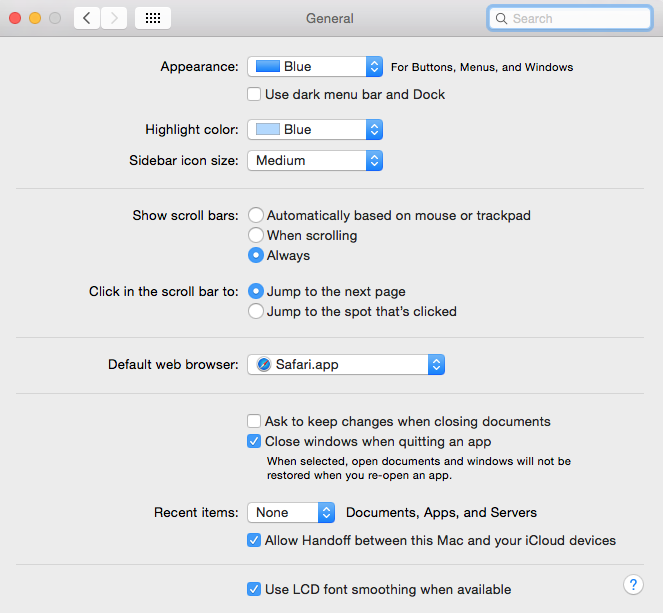
Task: Open the Appearance dropdown set to Blue
Action: 315,66
